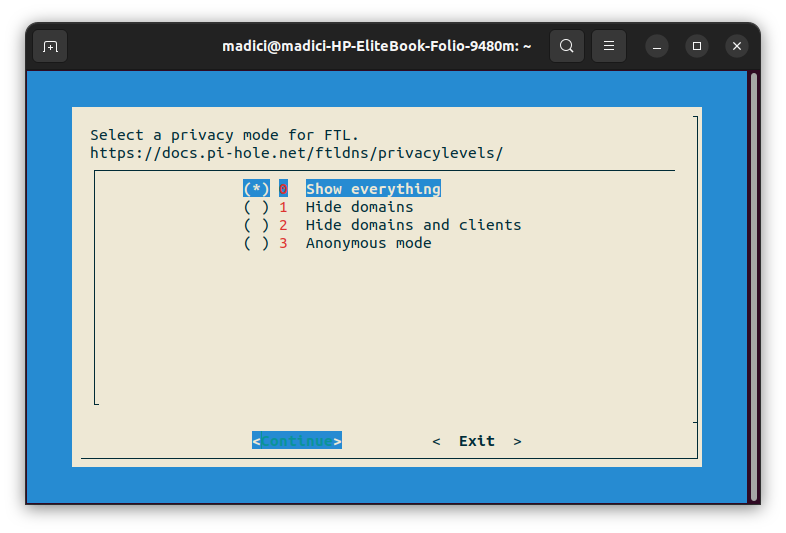Maximize the terminal window

(697, 46)
